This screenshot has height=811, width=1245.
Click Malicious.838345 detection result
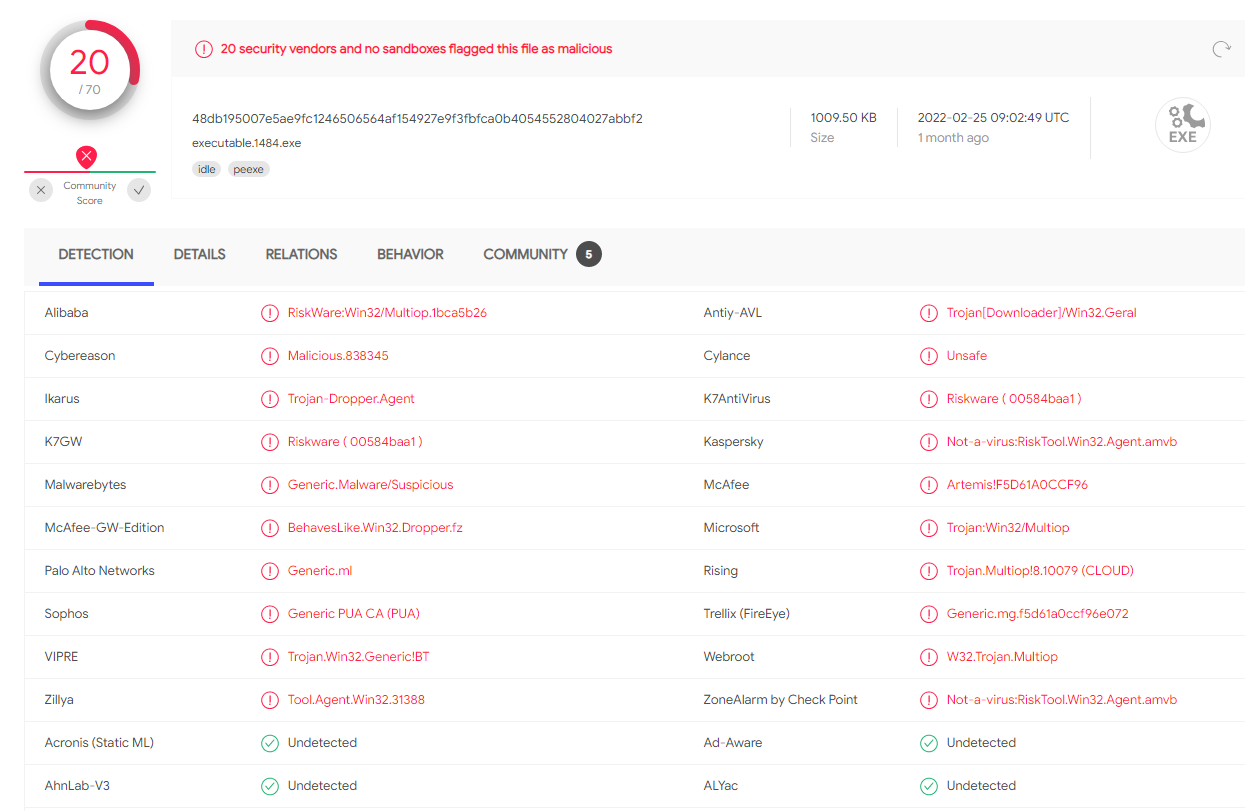(x=338, y=356)
